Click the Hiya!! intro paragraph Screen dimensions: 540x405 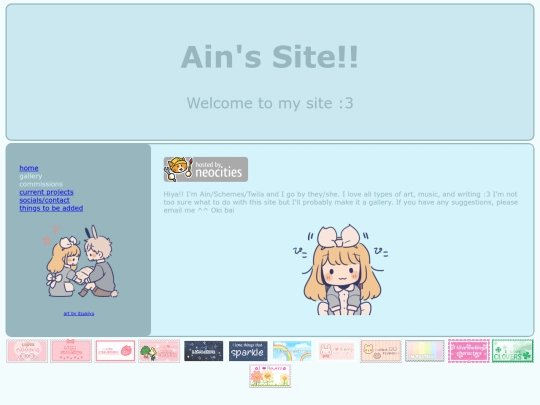click(x=341, y=202)
